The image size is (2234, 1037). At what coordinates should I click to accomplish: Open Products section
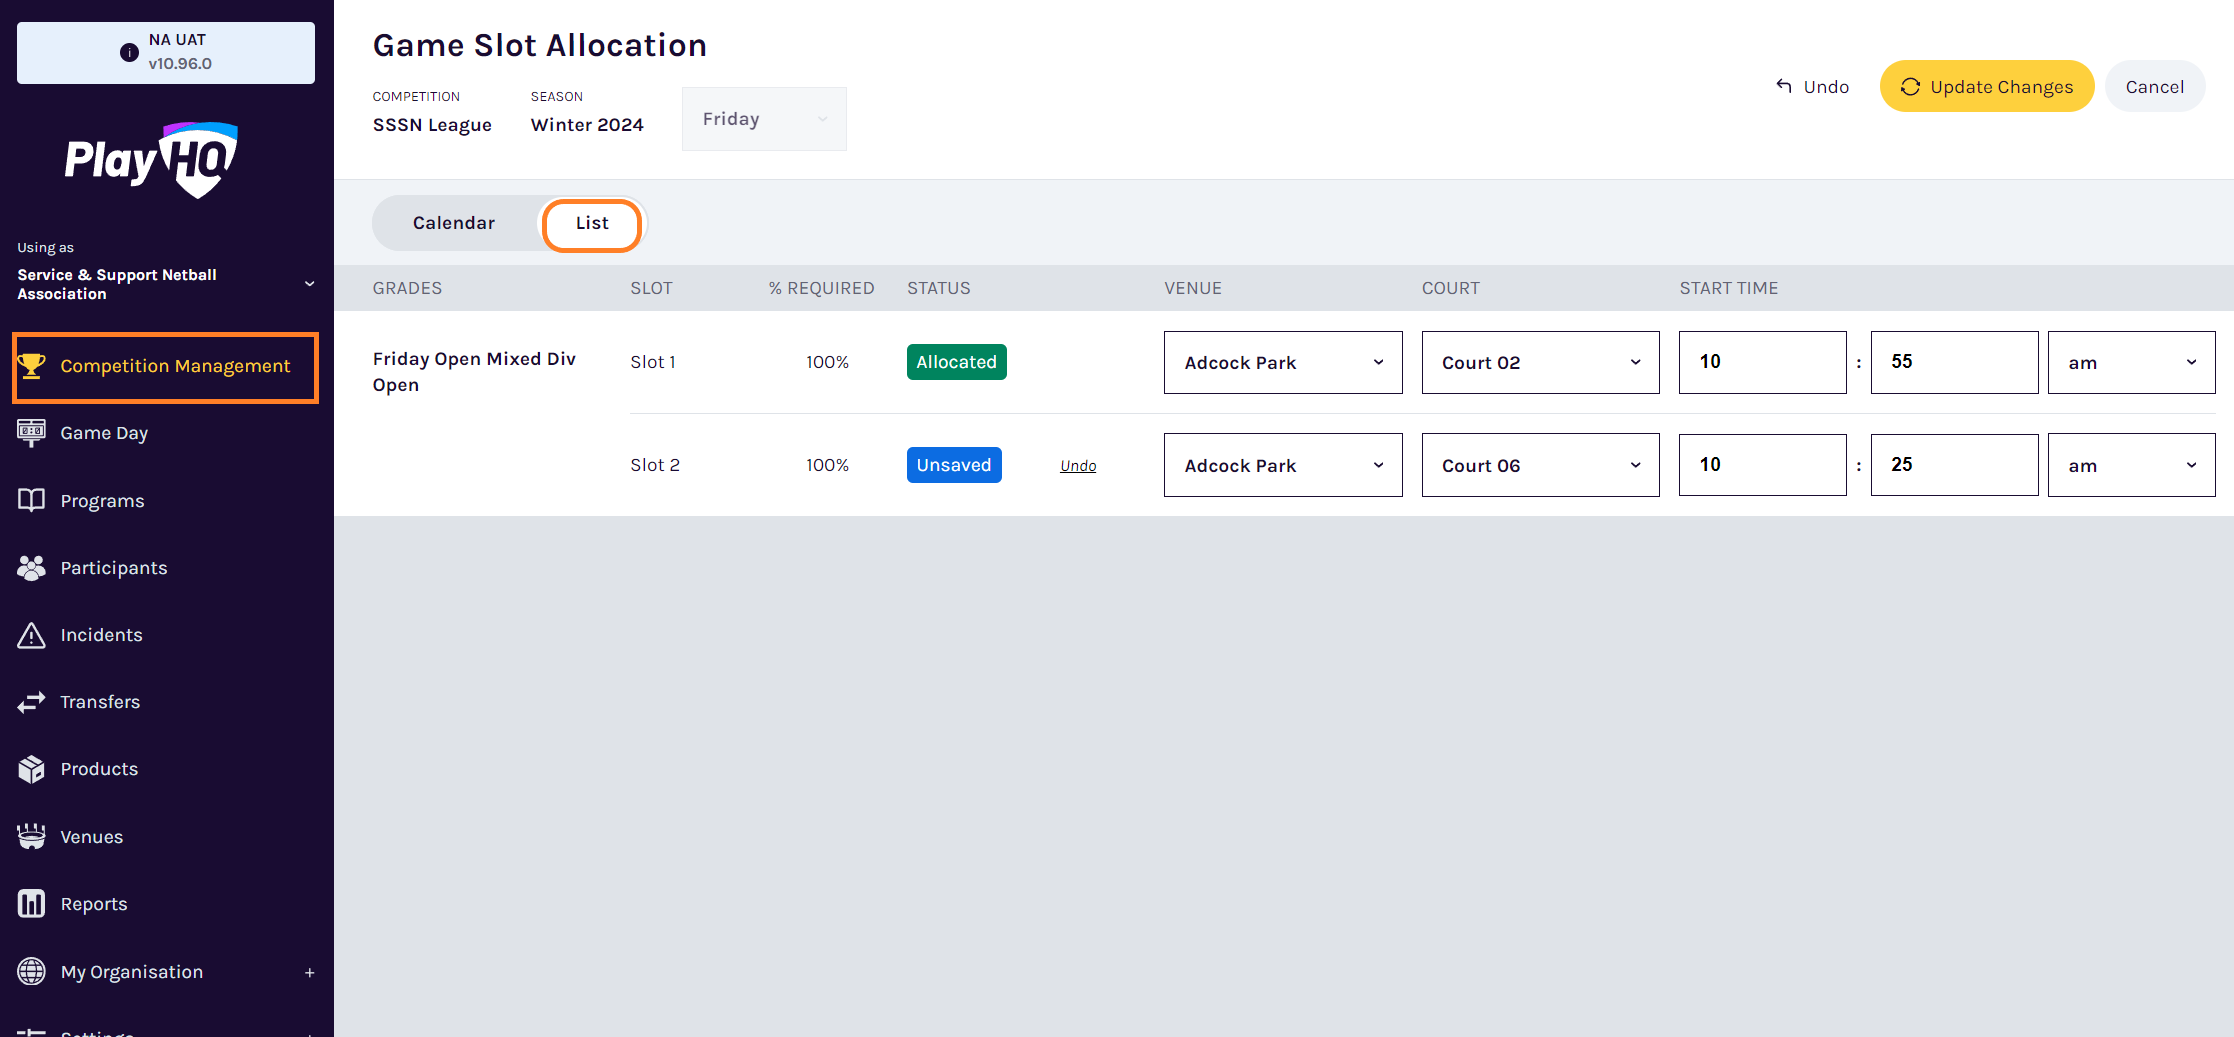tap(99, 769)
